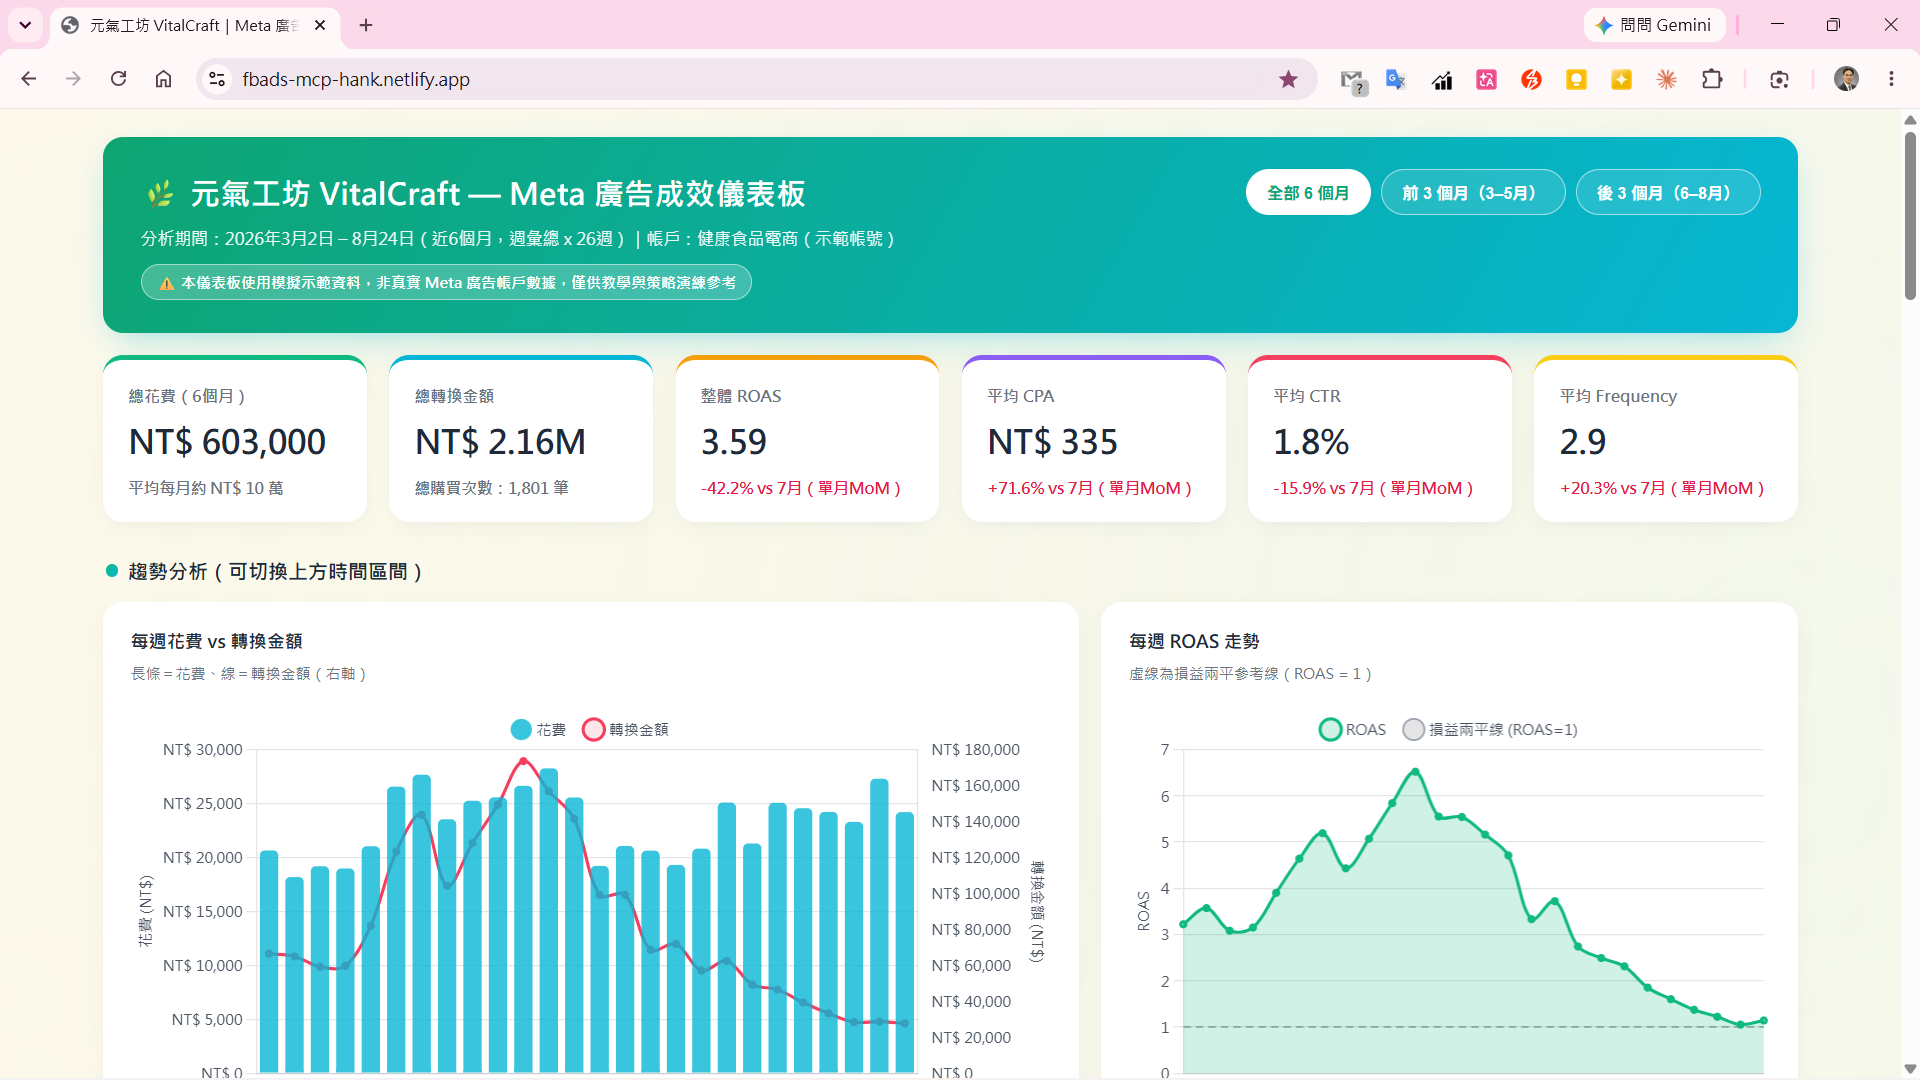Open the browser home page
This screenshot has height=1080, width=1920.
click(x=163, y=79)
